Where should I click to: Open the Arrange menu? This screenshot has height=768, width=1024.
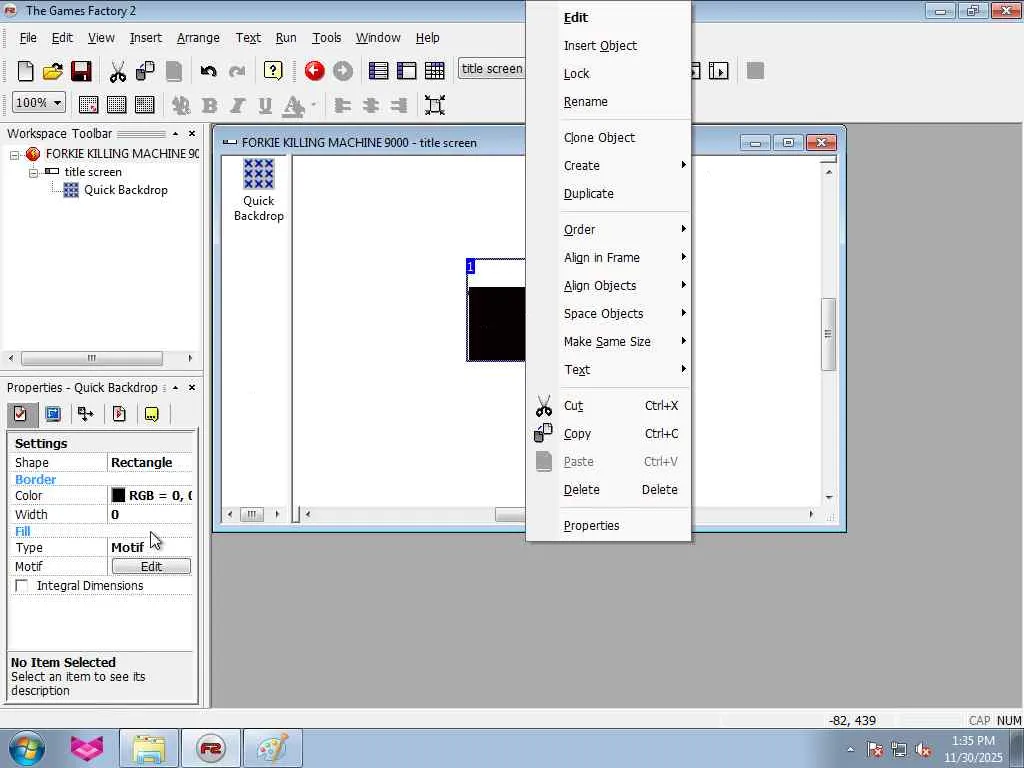pos(198,38)
